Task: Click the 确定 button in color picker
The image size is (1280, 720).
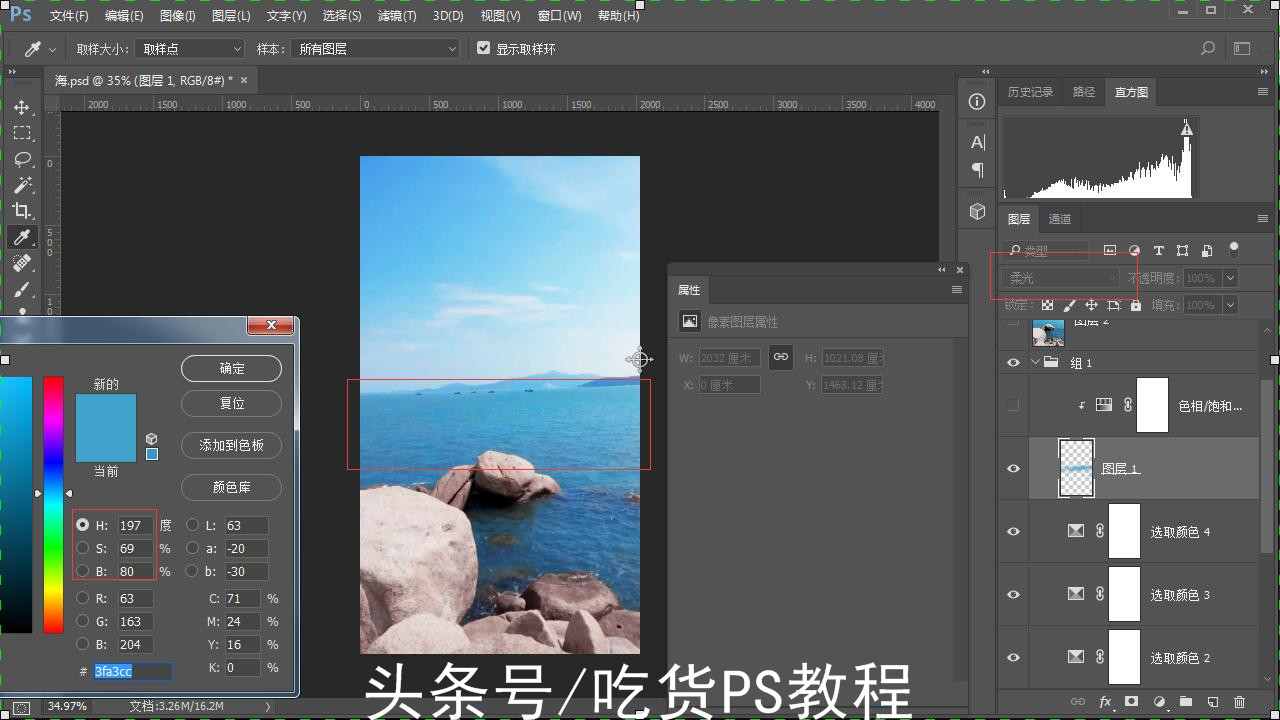Action: coord(231,368)
